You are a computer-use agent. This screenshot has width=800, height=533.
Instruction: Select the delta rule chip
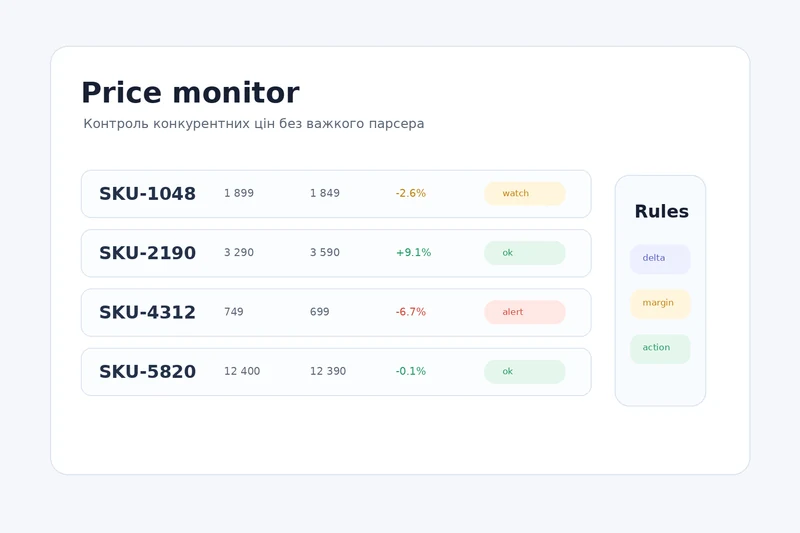click(x=660, y=259)
